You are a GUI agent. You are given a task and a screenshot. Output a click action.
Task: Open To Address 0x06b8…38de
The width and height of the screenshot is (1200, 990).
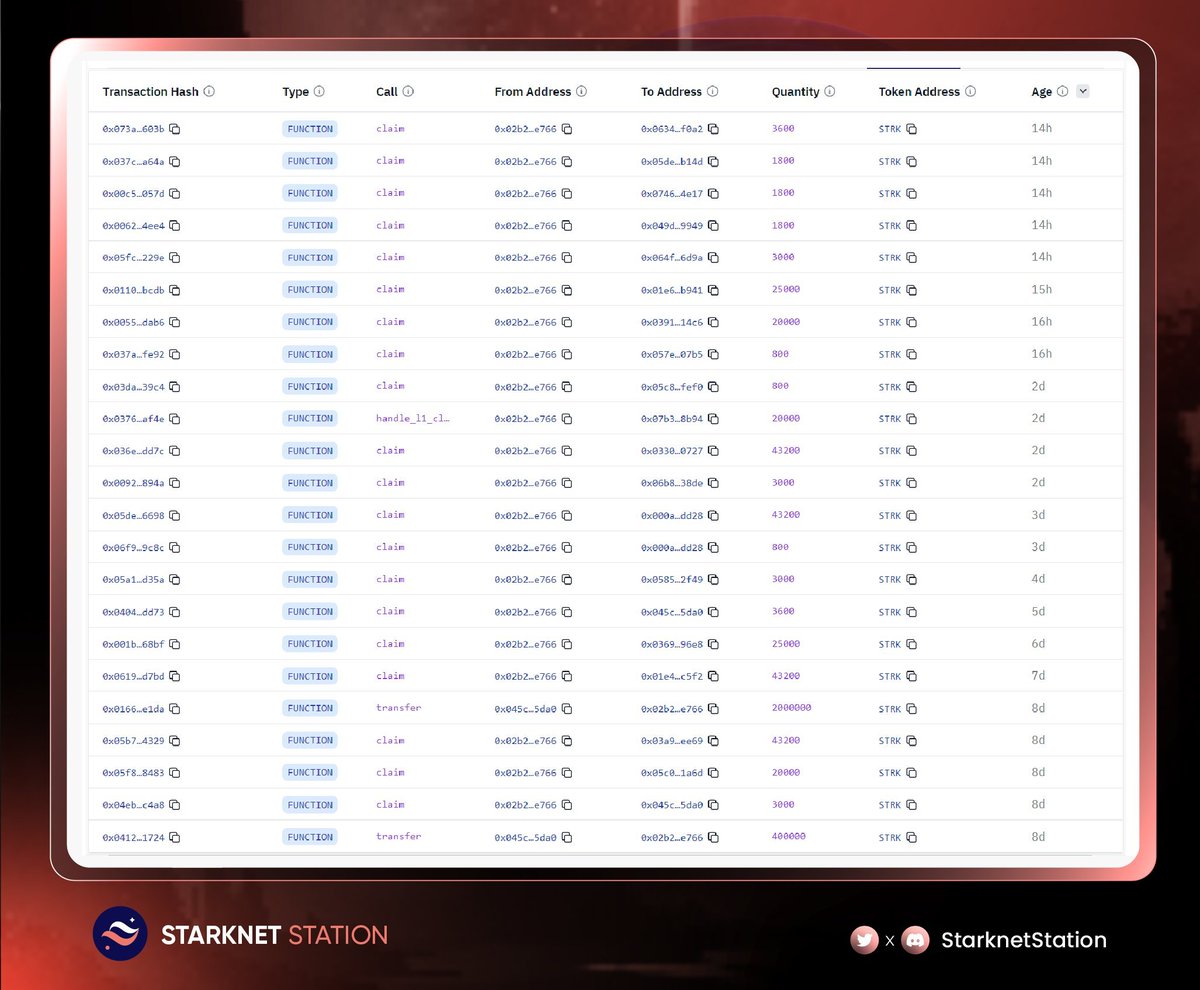coord(672,483)
